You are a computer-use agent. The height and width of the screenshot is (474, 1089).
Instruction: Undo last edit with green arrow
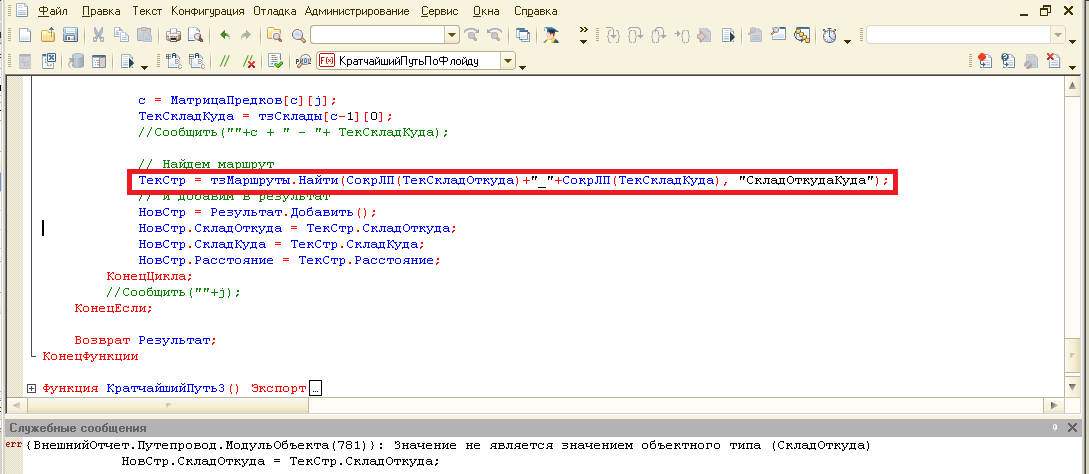click(224, 35)
